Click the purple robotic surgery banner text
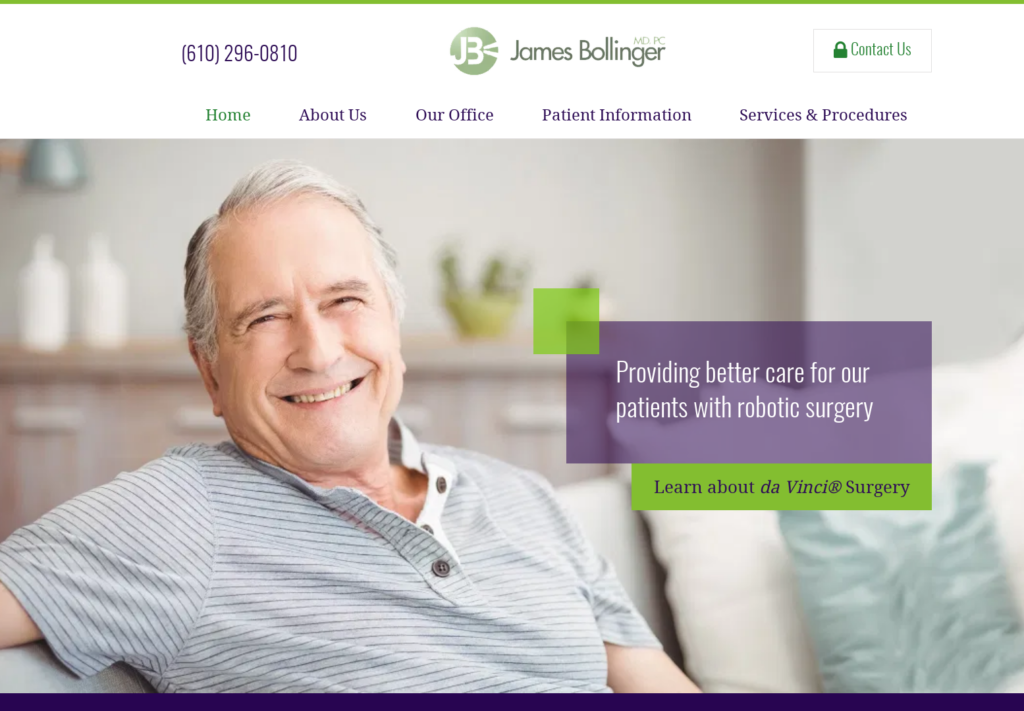Screen dimensions: 1024x711 (744, 390)
